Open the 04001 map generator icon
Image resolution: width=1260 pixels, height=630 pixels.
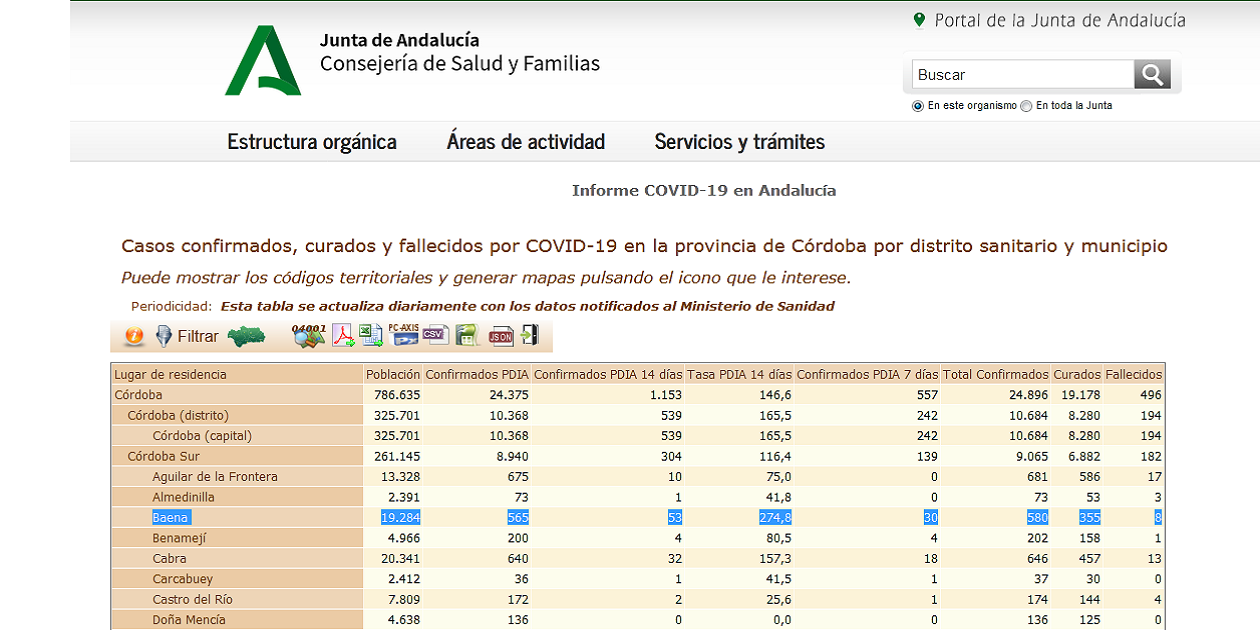coord(308,337)
